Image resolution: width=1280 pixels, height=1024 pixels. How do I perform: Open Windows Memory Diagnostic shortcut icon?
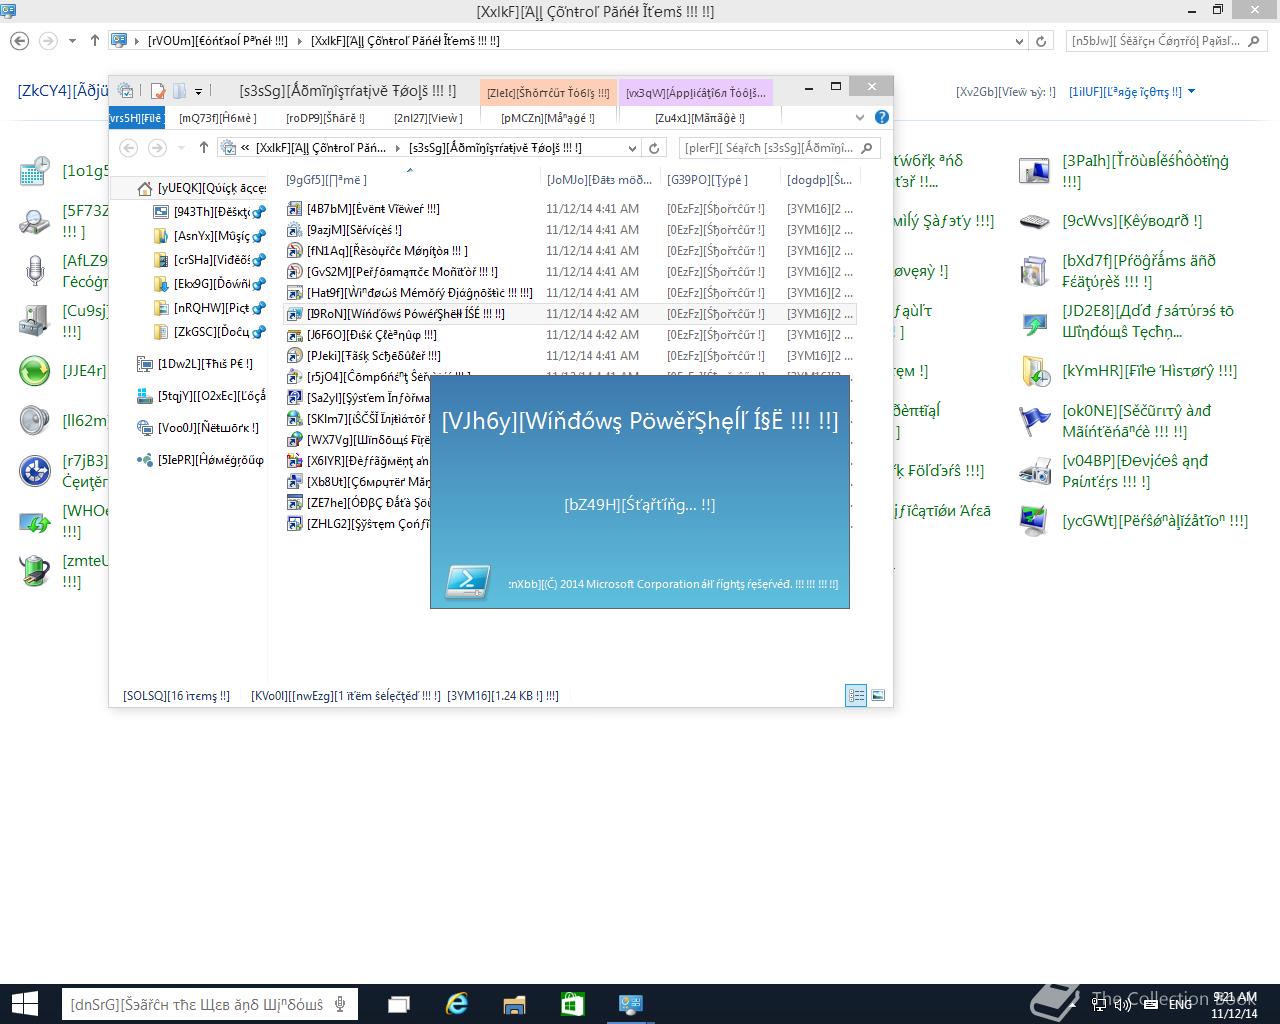click(295, 293)
